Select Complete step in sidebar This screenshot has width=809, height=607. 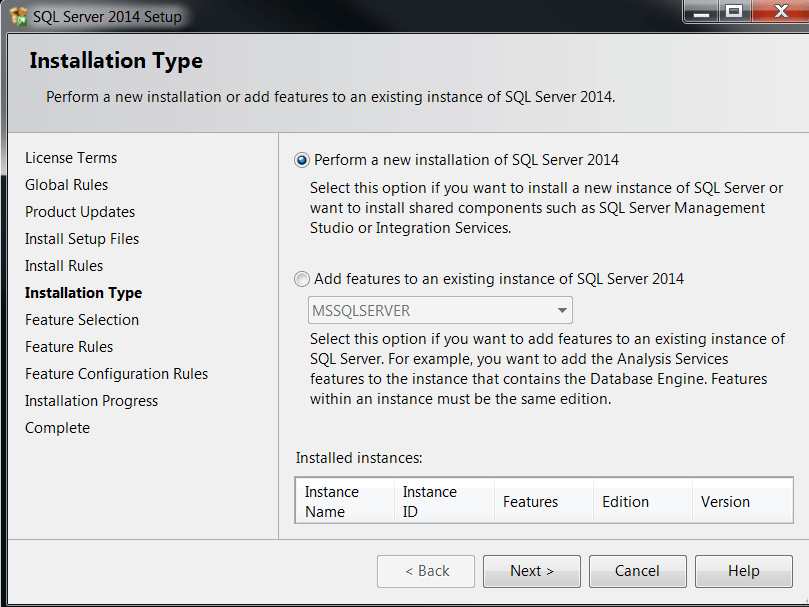pyautogui.click(x=57, y=428)
